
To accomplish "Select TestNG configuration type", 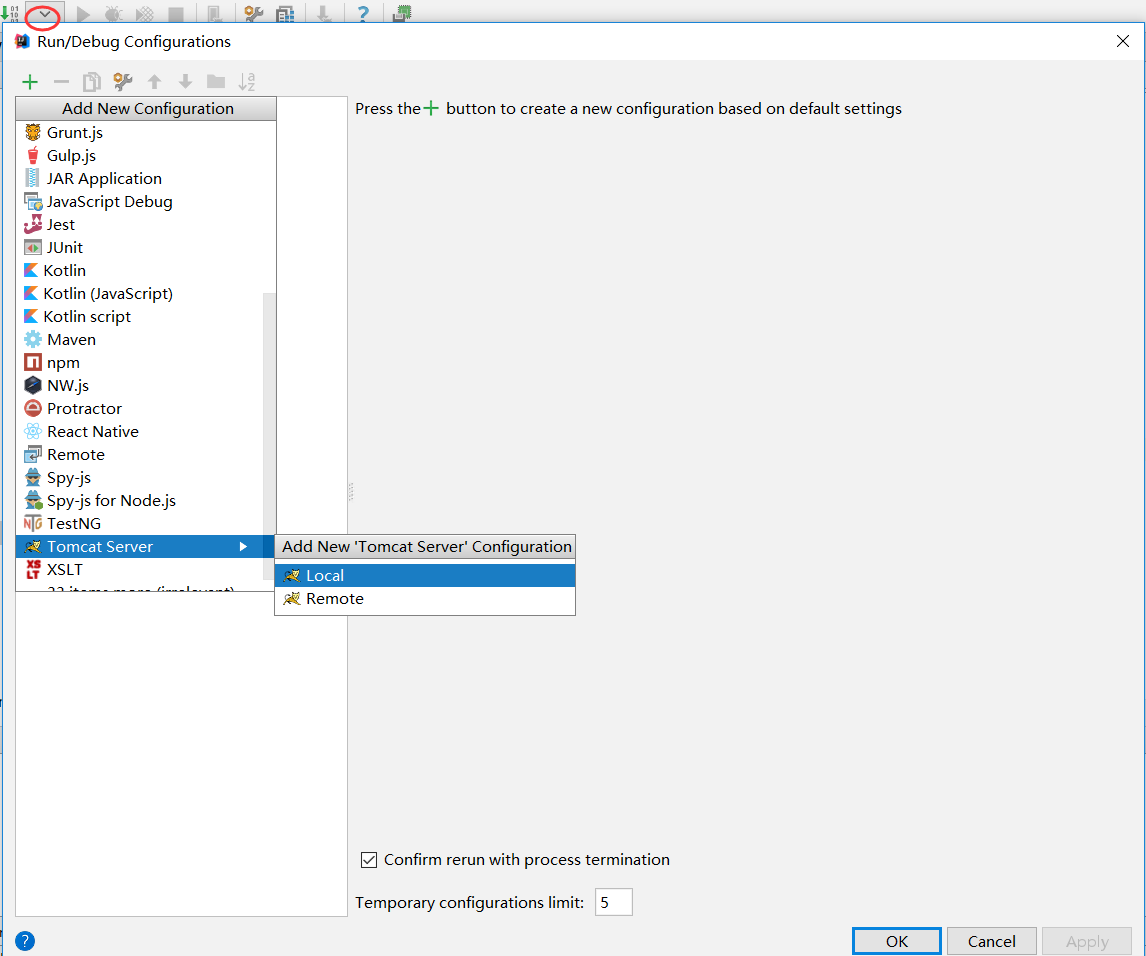I will 140,524.
